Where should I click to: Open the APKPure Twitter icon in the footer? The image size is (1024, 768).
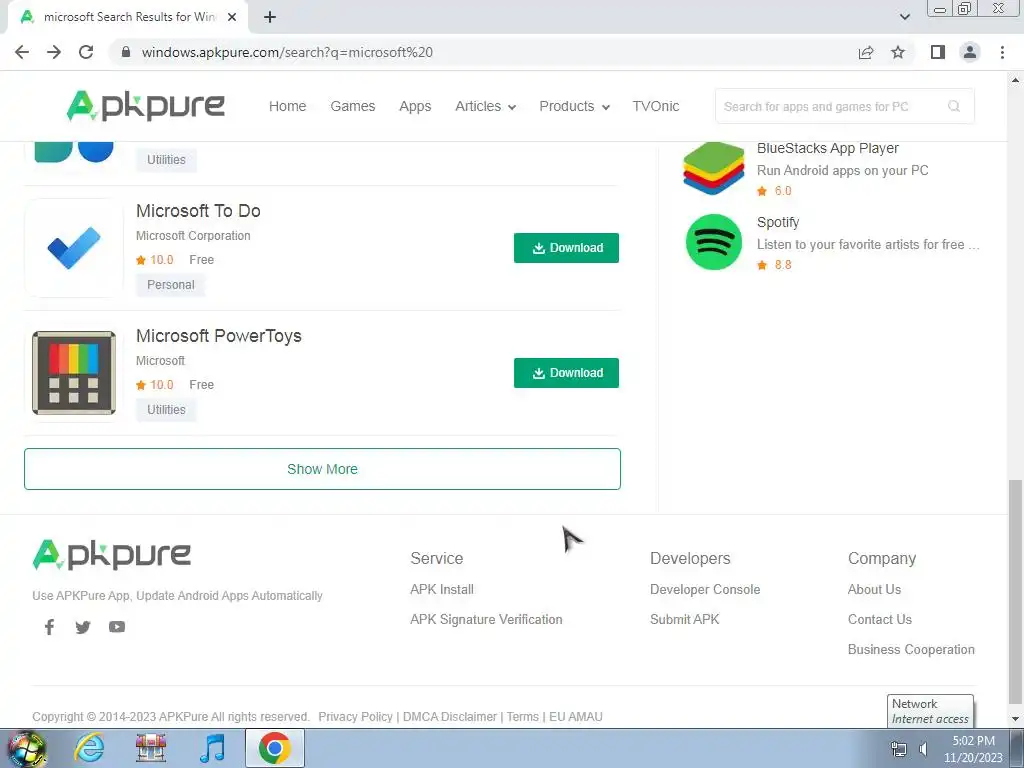point(83,627)
